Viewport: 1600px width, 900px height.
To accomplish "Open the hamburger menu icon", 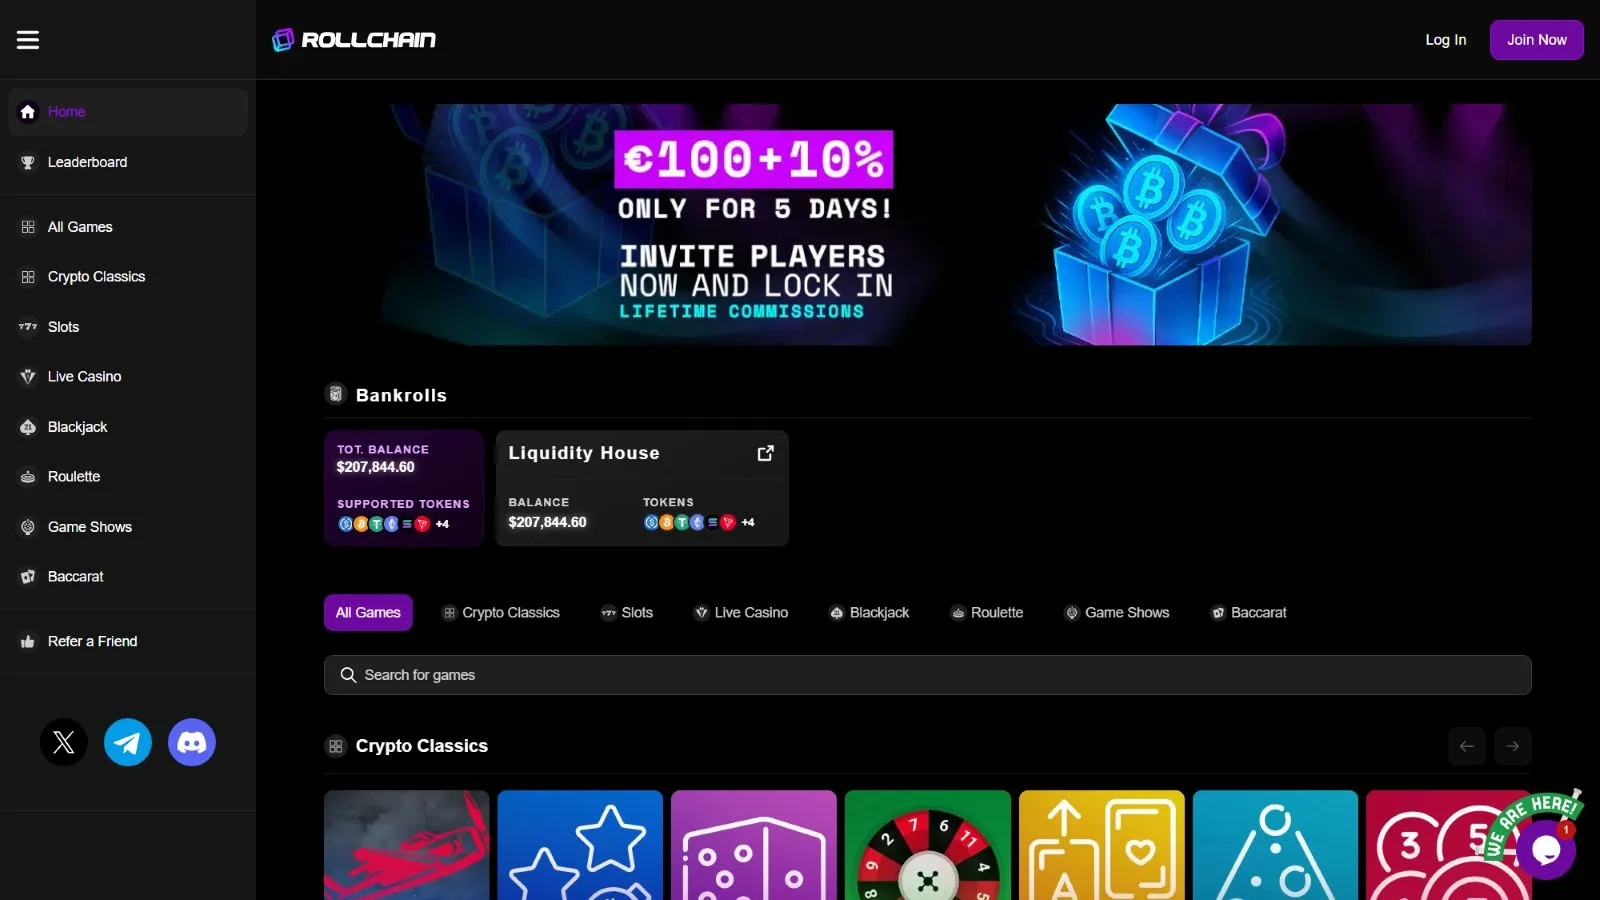I will coord(28,40).
